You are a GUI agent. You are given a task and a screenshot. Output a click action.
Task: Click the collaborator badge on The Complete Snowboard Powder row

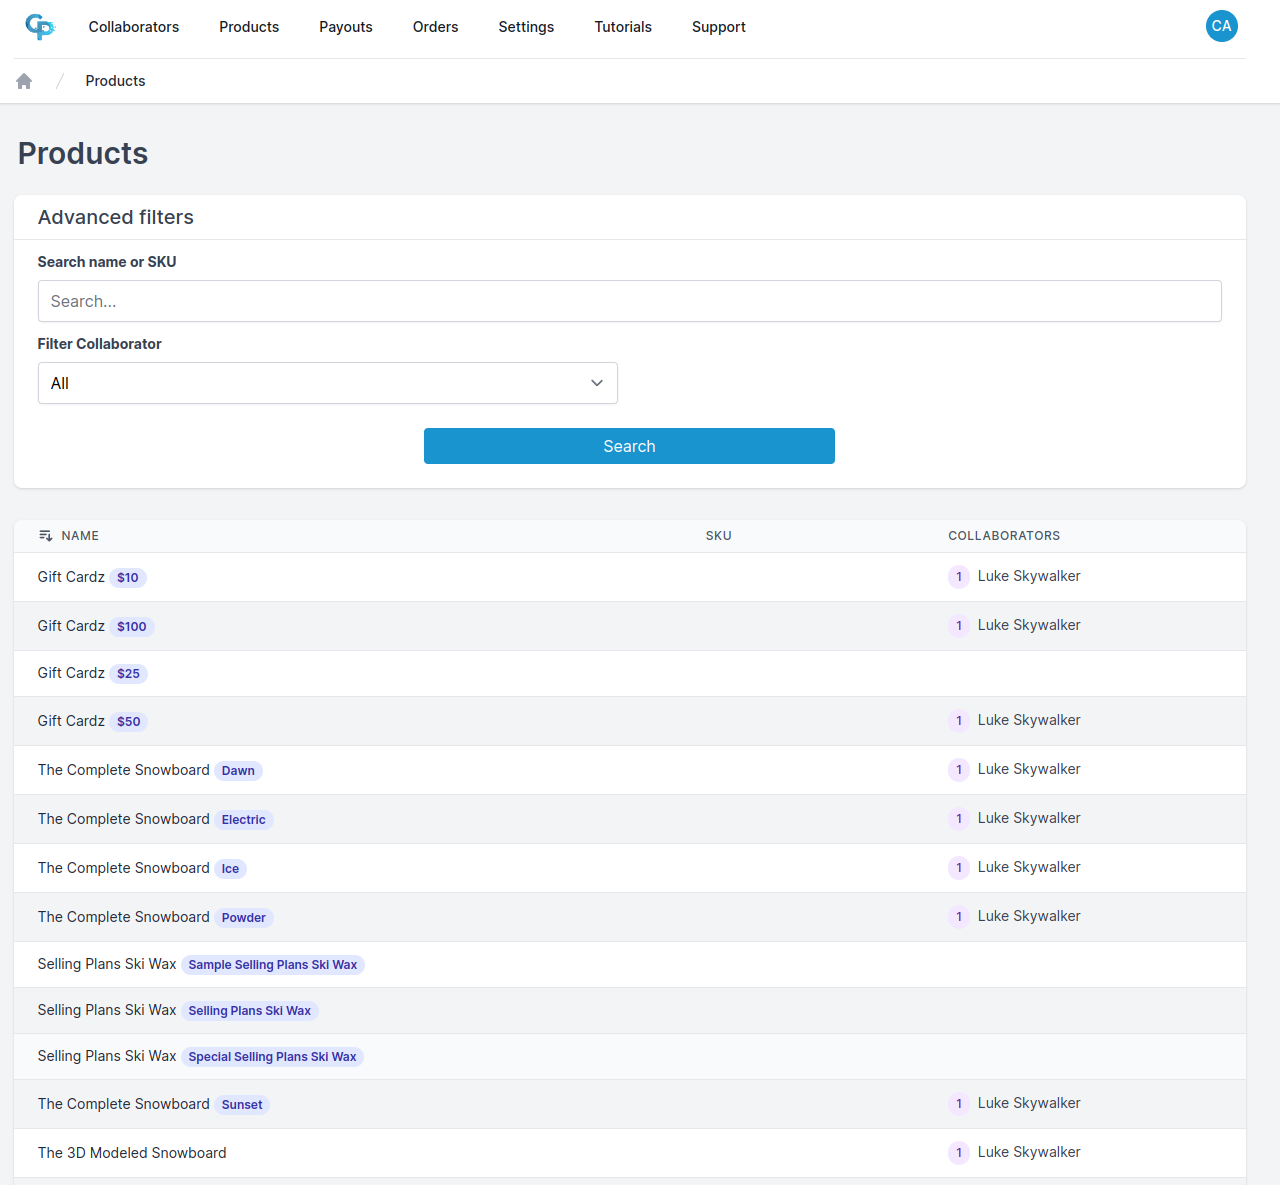pos(958,916)
